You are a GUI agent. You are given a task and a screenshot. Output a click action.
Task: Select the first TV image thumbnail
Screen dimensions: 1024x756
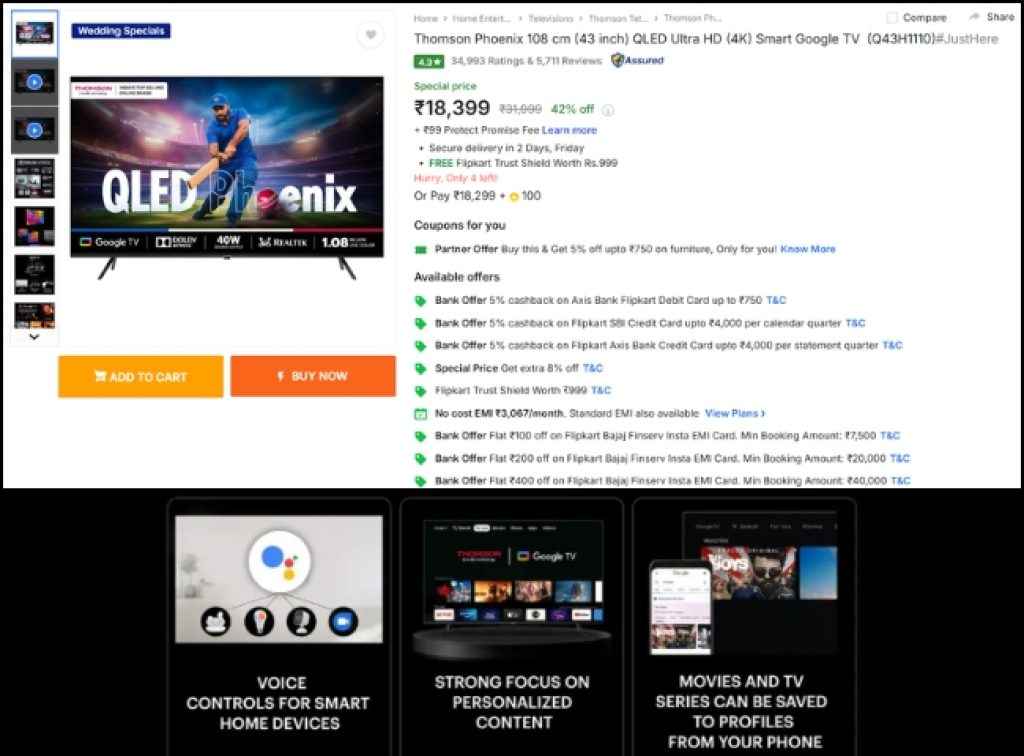pos(34,34)
